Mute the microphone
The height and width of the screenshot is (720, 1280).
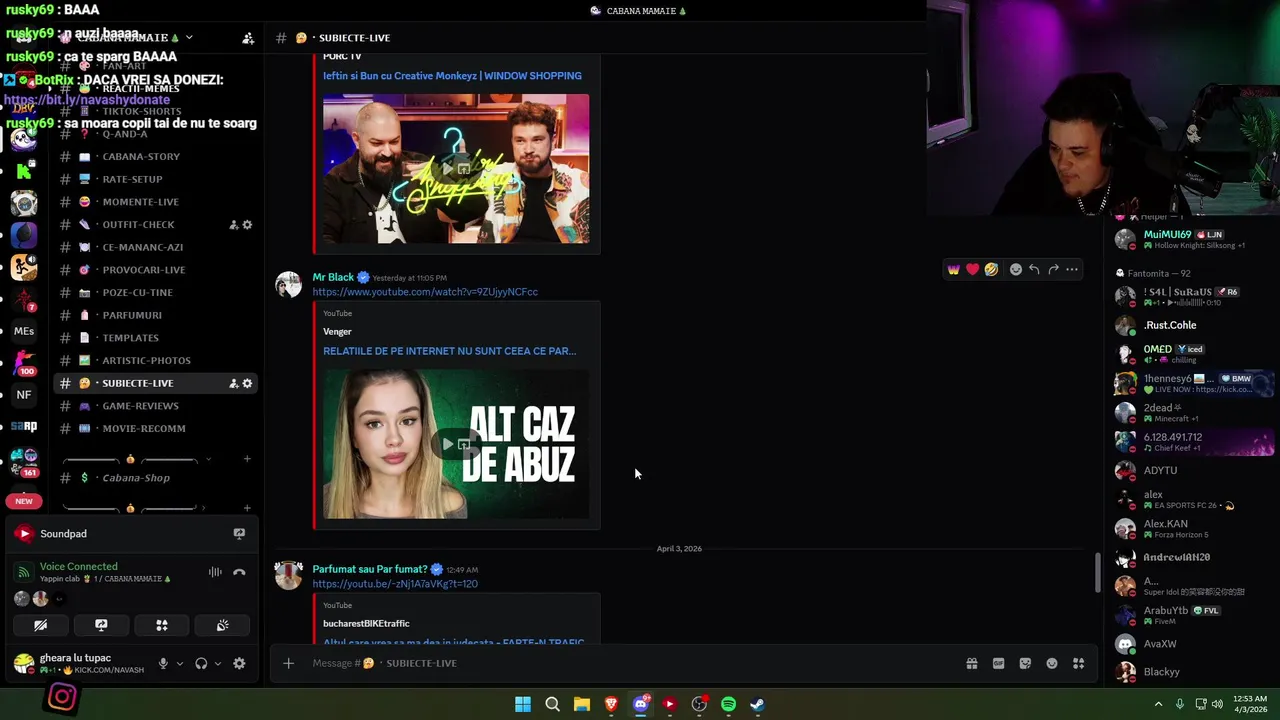(163, 663)
